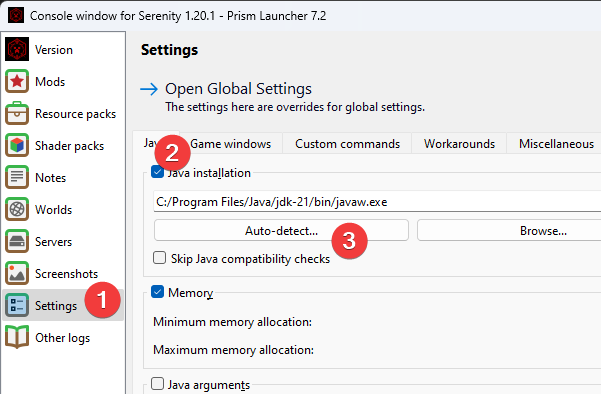Viewport: 601px width, 394px height.
Task: Click the Auto-detect button
Action: pyautogui.click(x=281, y=230)
